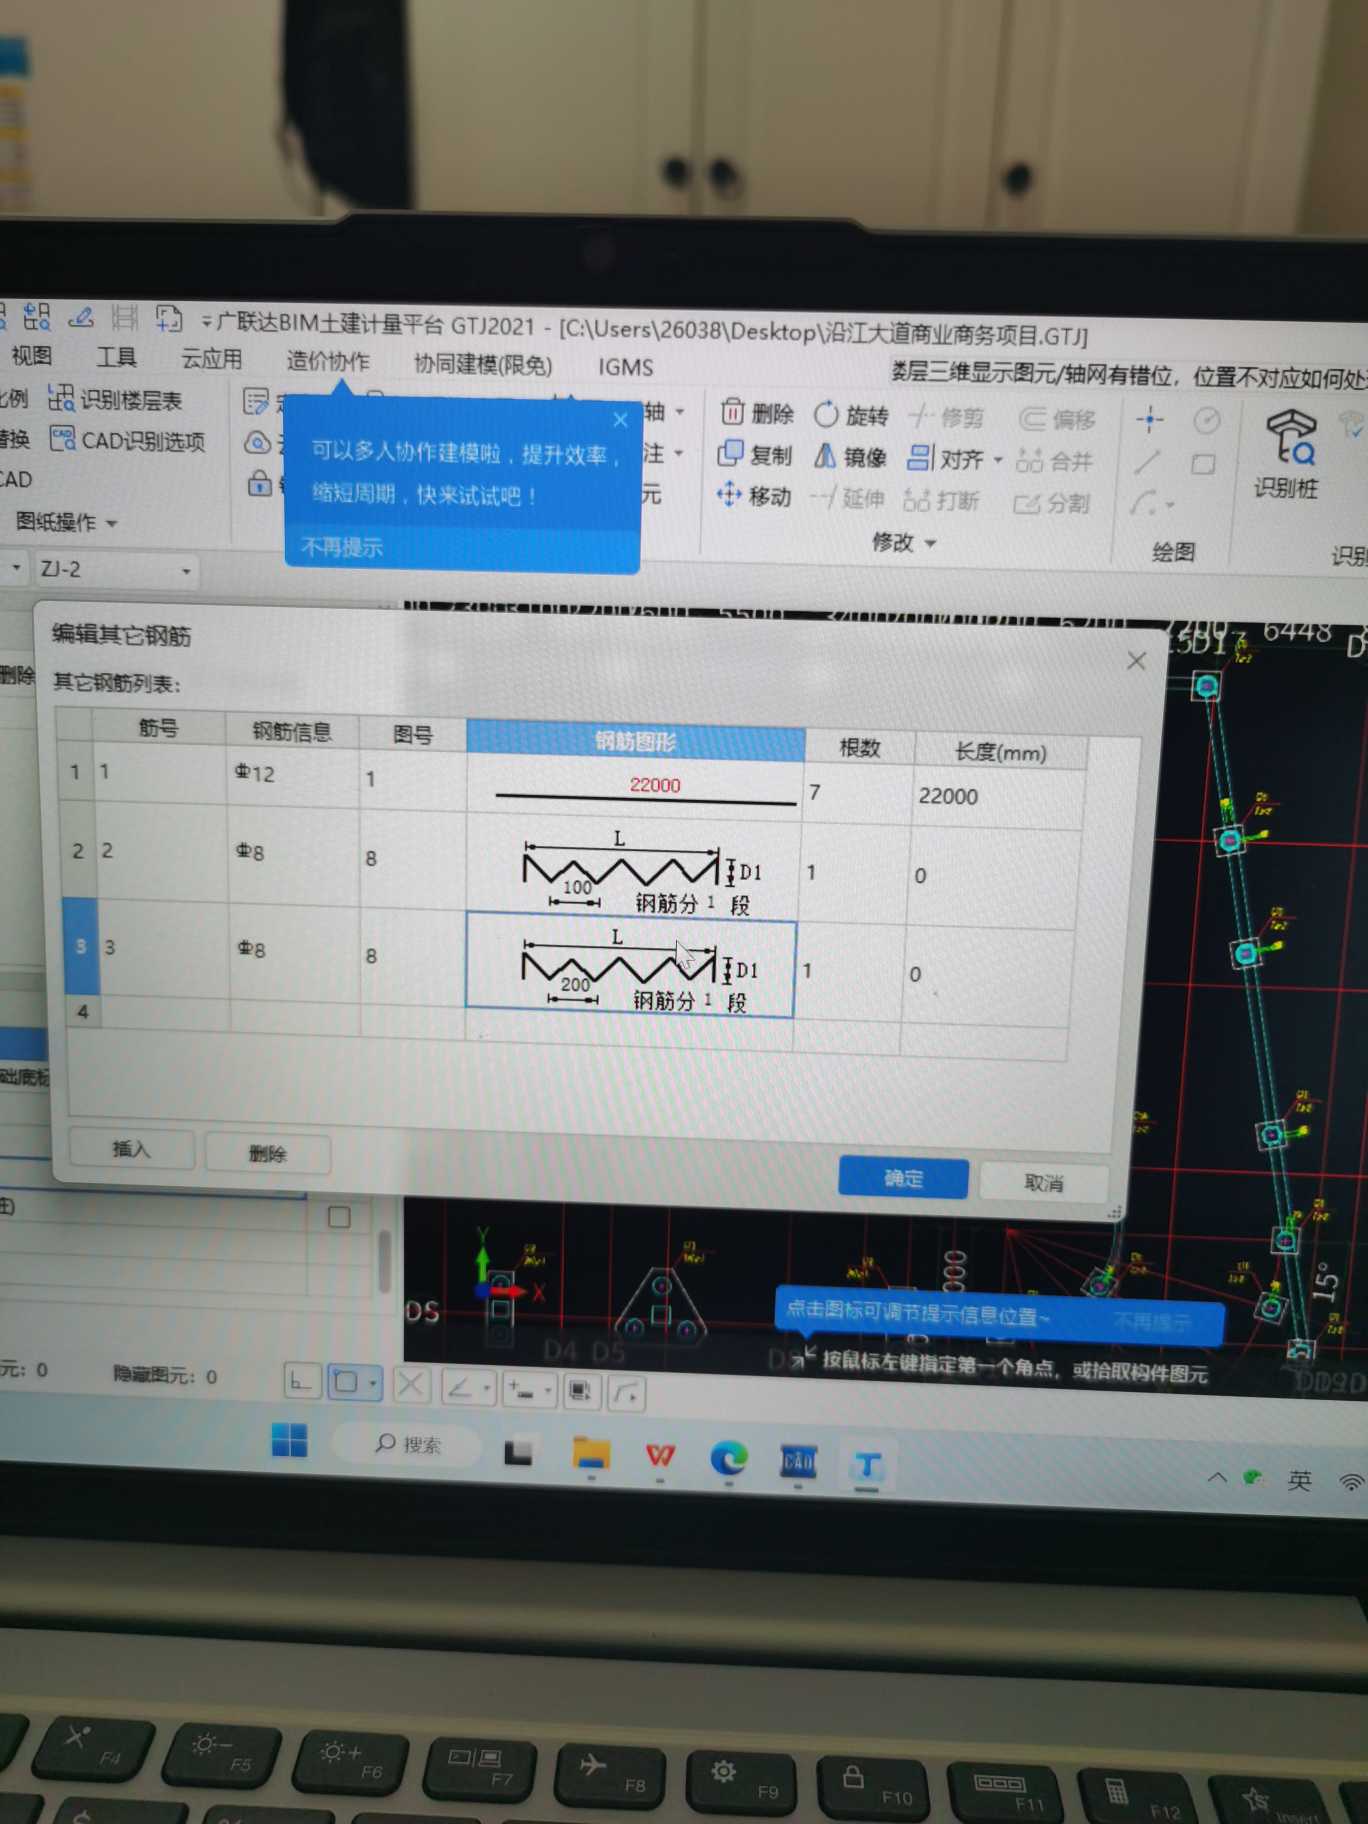Click the 确定 confirm button
This screenshot has height=1824, width=1368.
click(x=903, y=1178)
